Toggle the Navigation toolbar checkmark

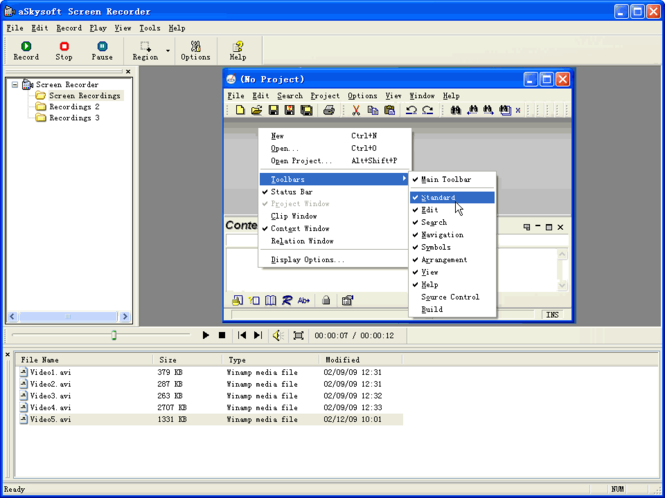click(x=452, y=235)
